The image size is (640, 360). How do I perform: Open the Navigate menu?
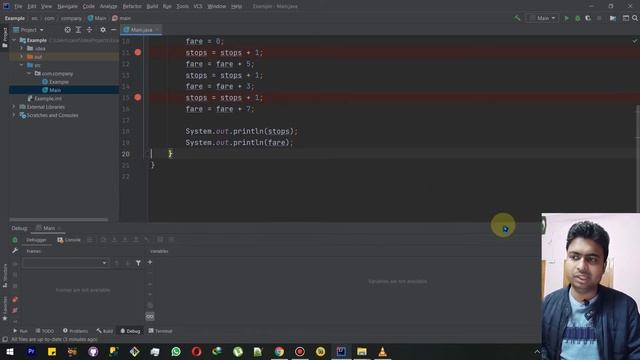67,6
